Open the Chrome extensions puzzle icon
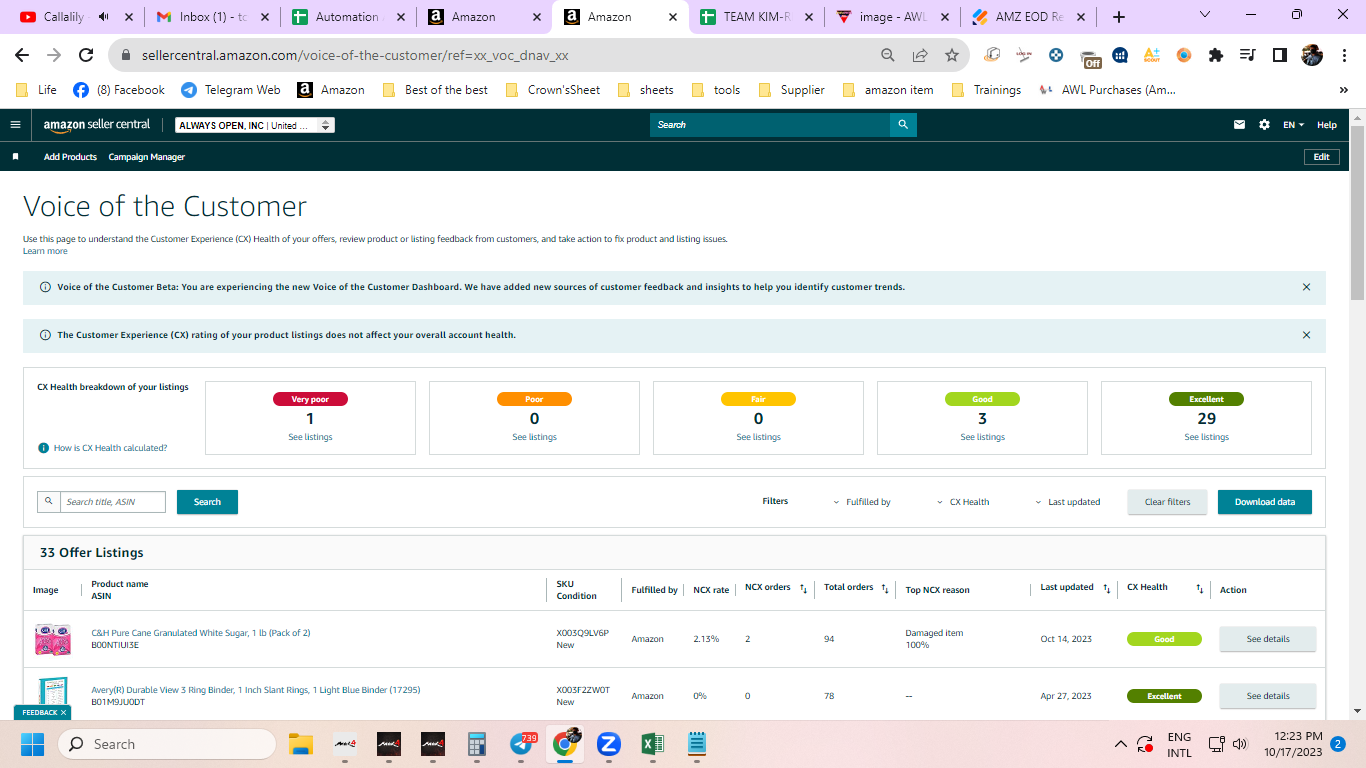Image resolution: width=1366 pixels, height=768 pixels. coord(1215,55)
